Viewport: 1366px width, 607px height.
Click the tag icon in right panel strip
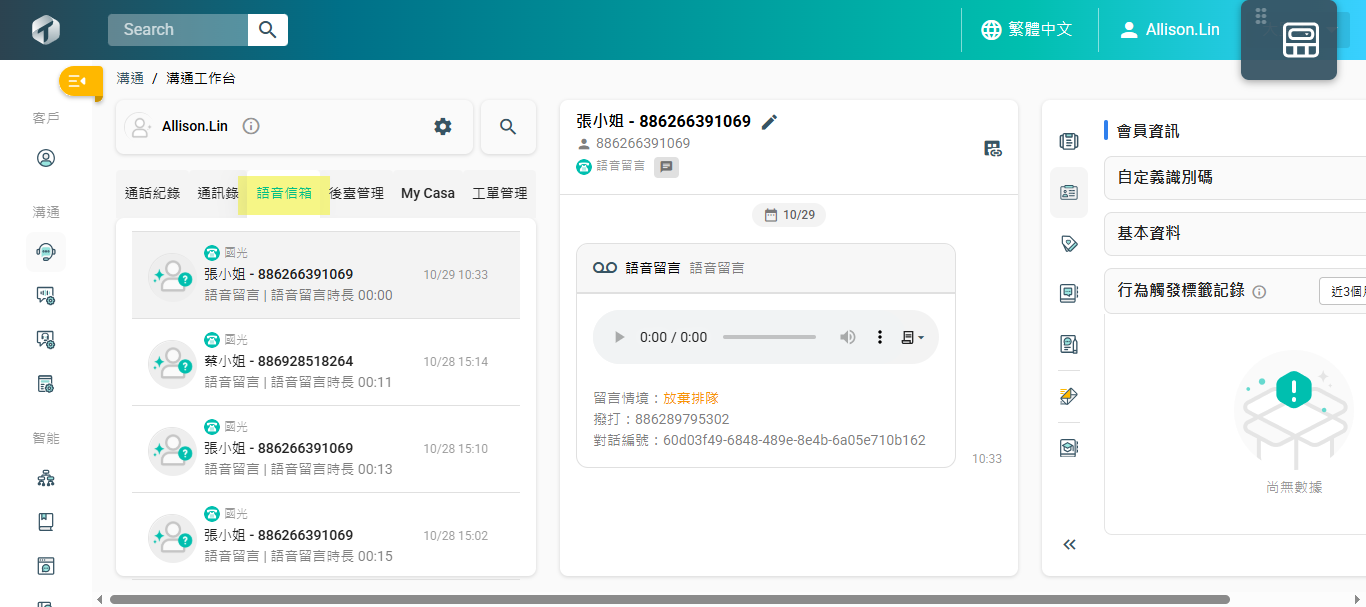coord(1069,243)
